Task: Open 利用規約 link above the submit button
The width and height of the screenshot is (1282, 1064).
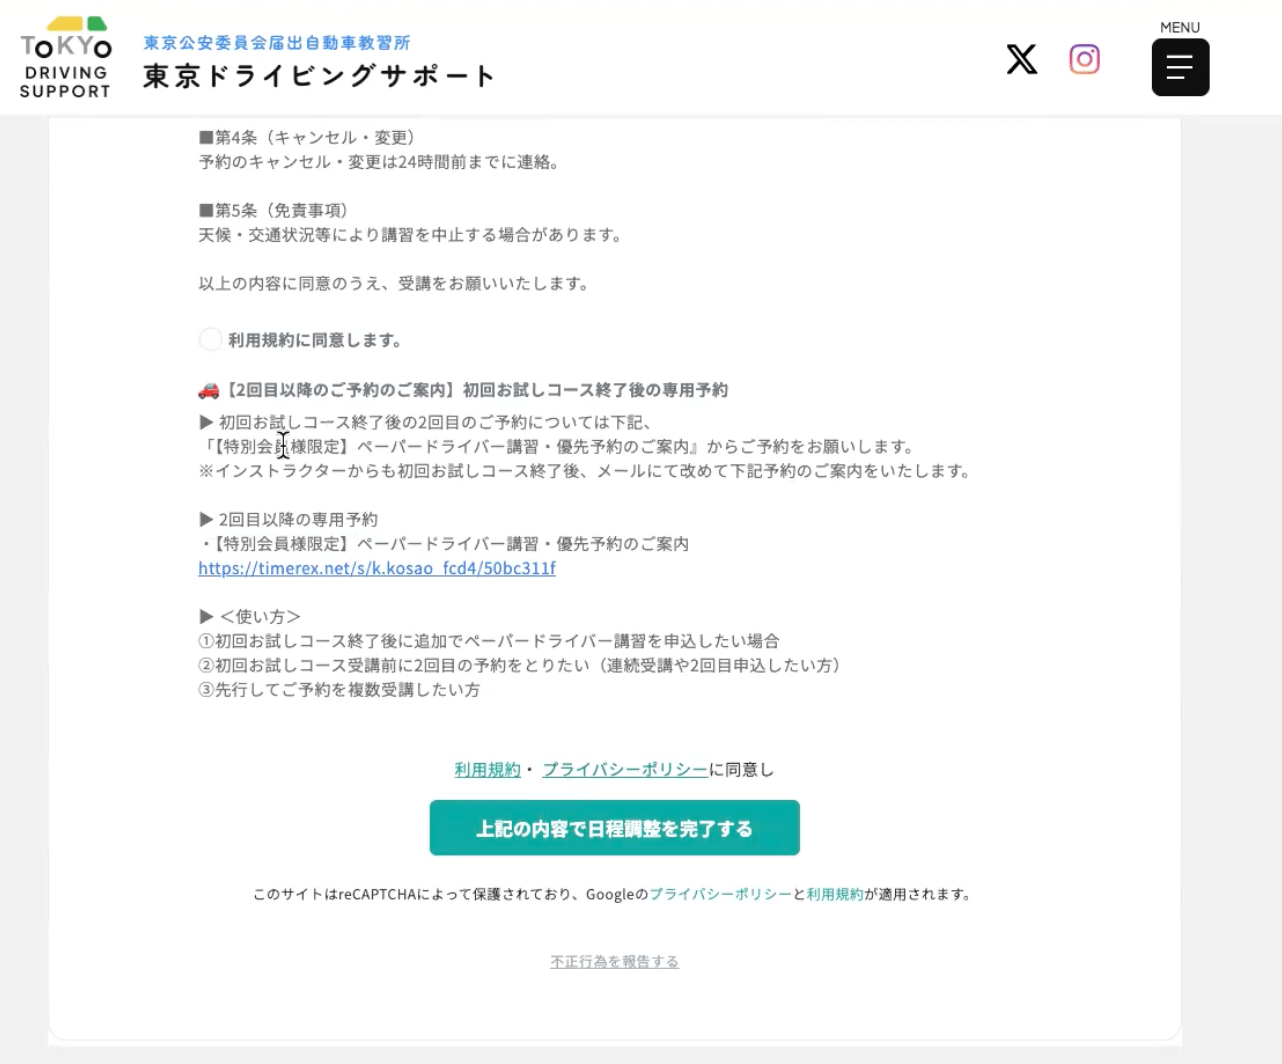Action: [x=487, y=769]
